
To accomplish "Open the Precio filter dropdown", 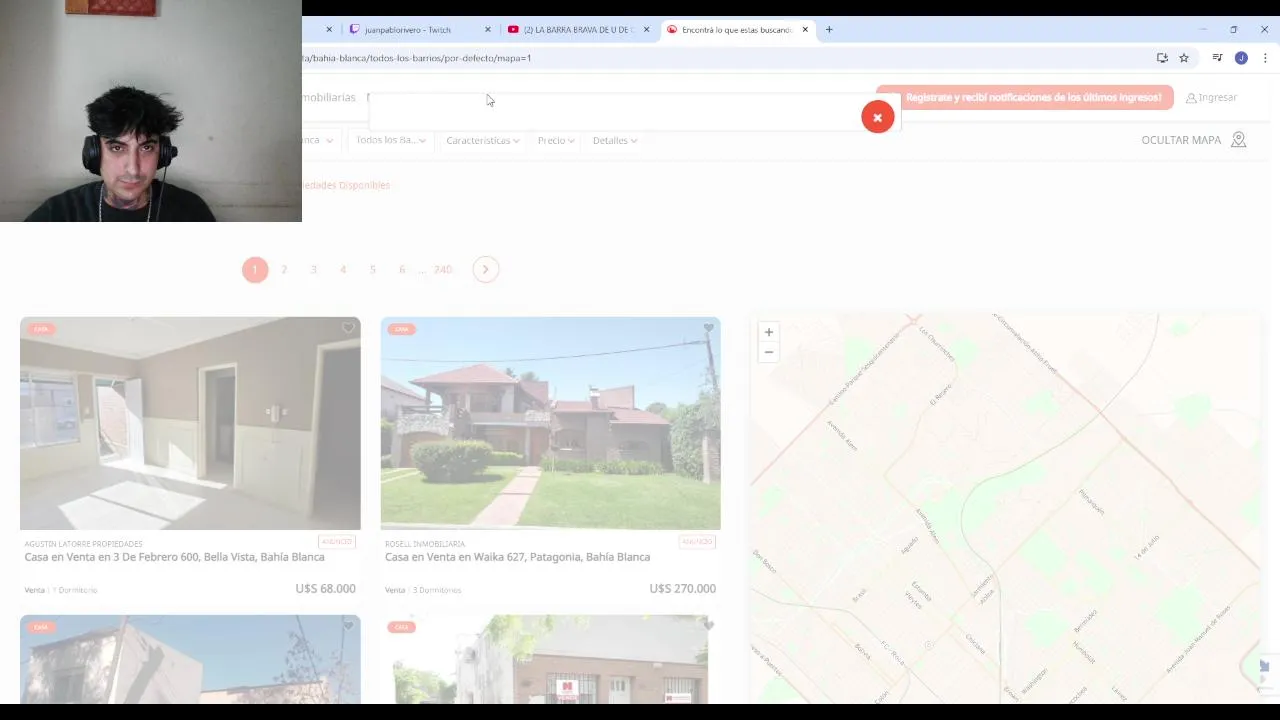I will point(556,140).
